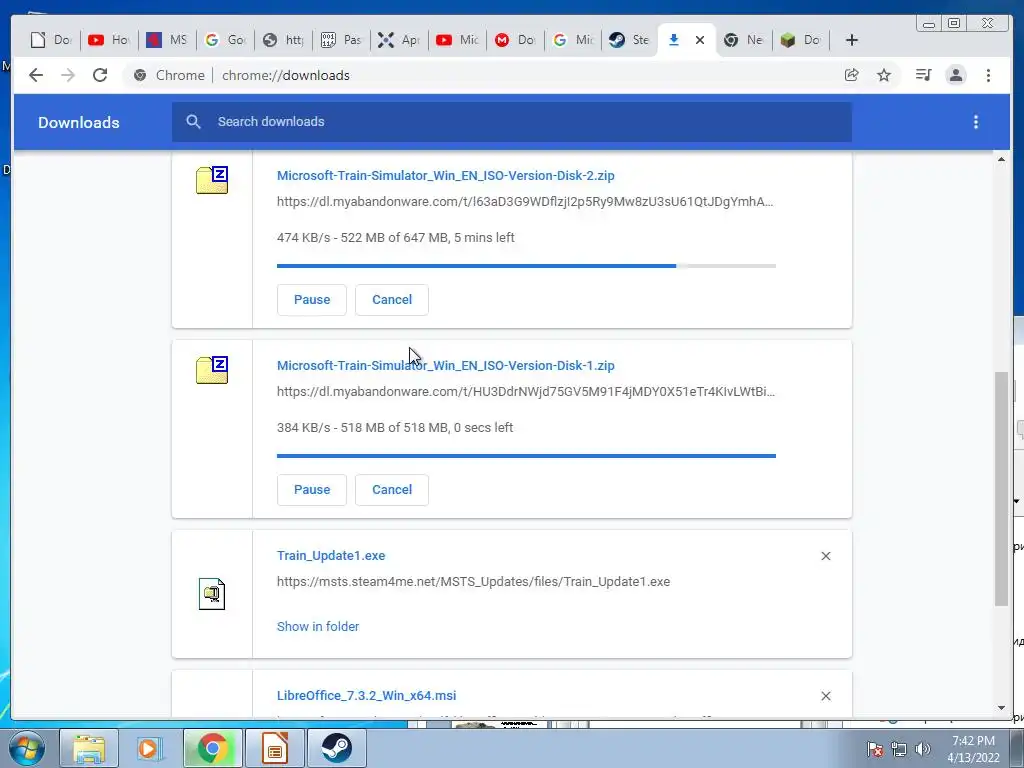Open Windows Media Player from the taskbar
1024x768 pixels.
(150, 748)
